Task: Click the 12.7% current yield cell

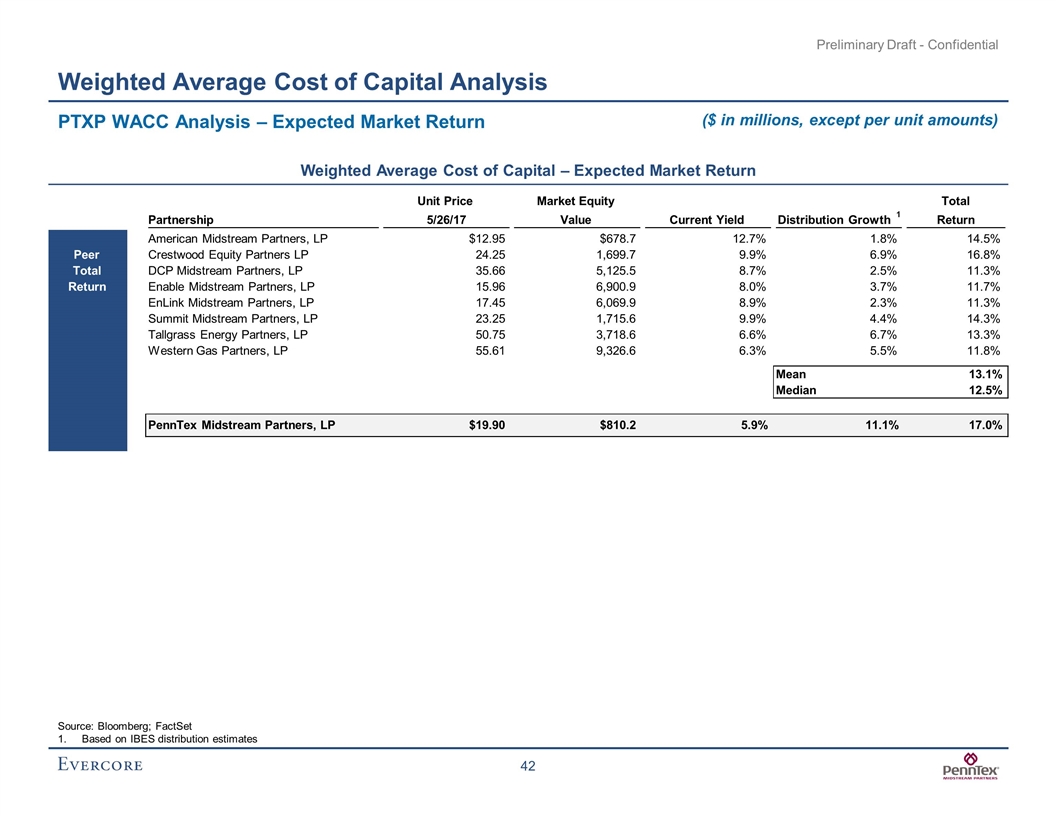Action: click(750, 238)
